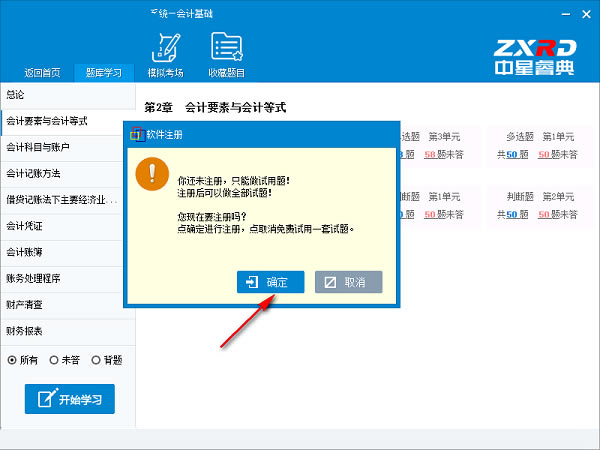
Task: Open 多选题 第1单元 question set
Action: point(539,147)
